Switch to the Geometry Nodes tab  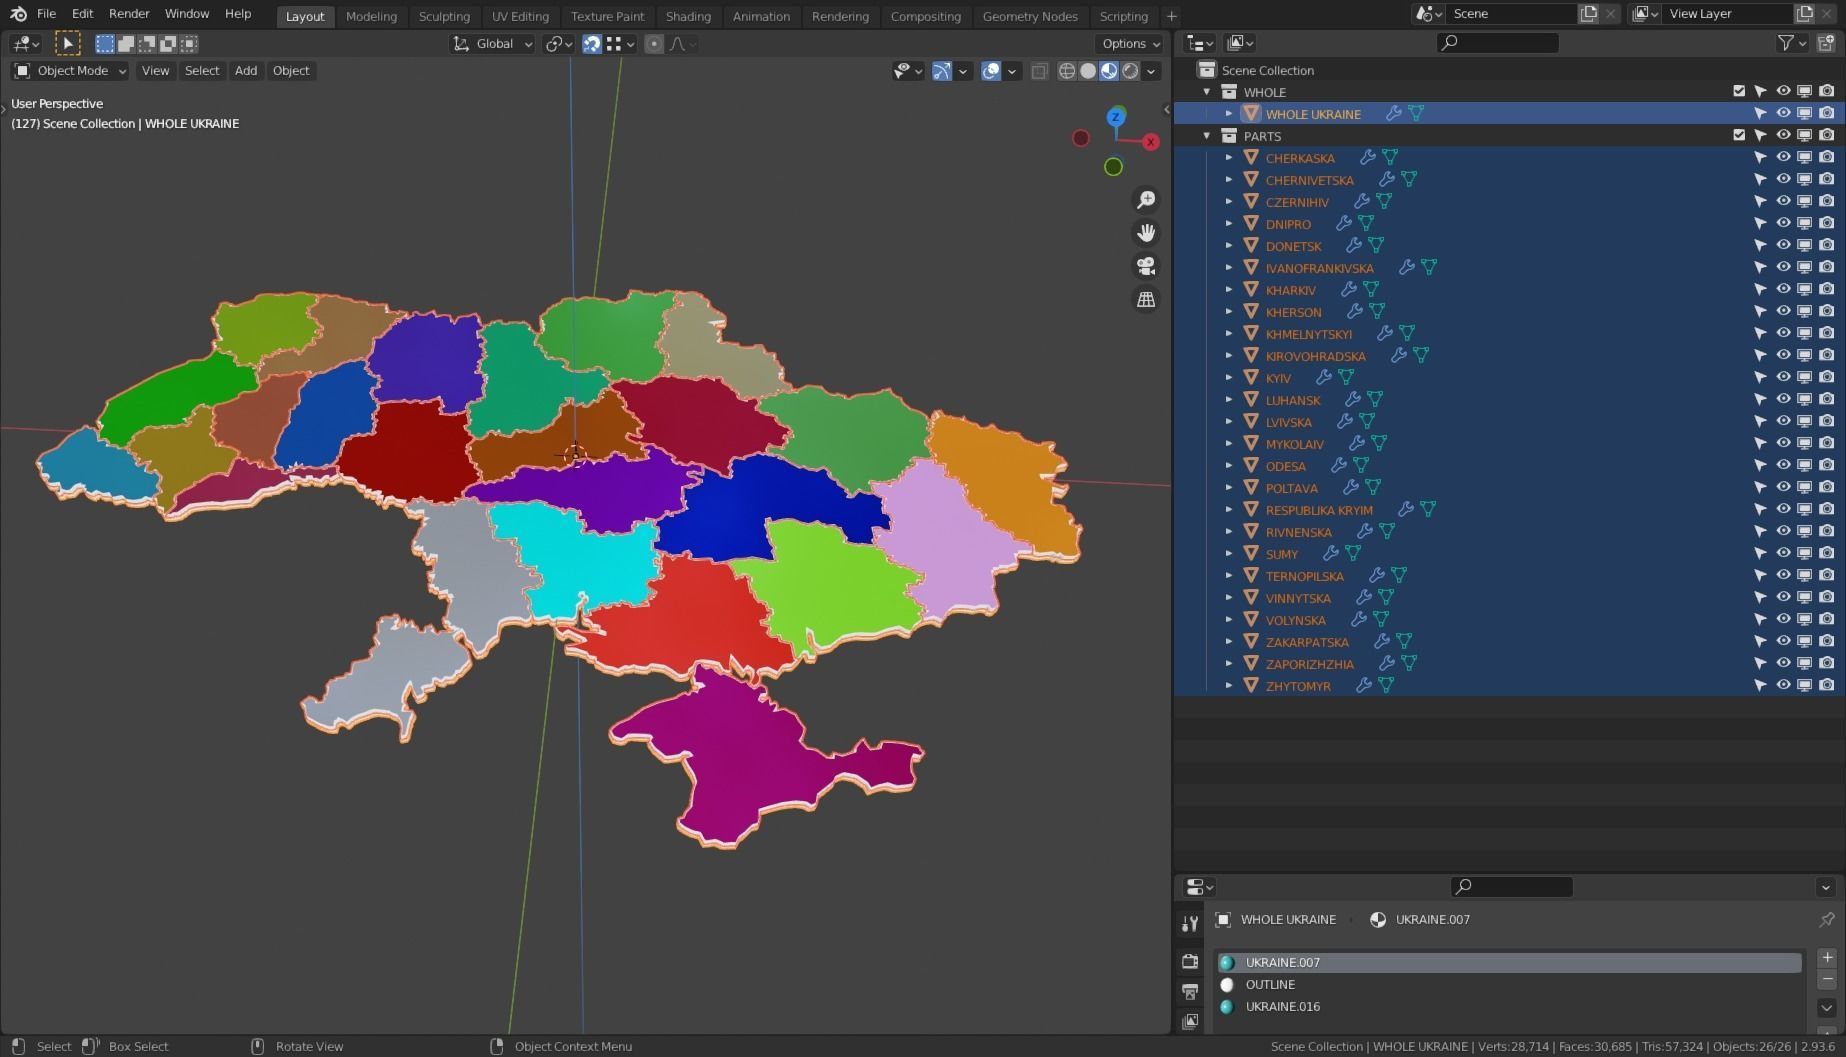(x=1030, y=16)
